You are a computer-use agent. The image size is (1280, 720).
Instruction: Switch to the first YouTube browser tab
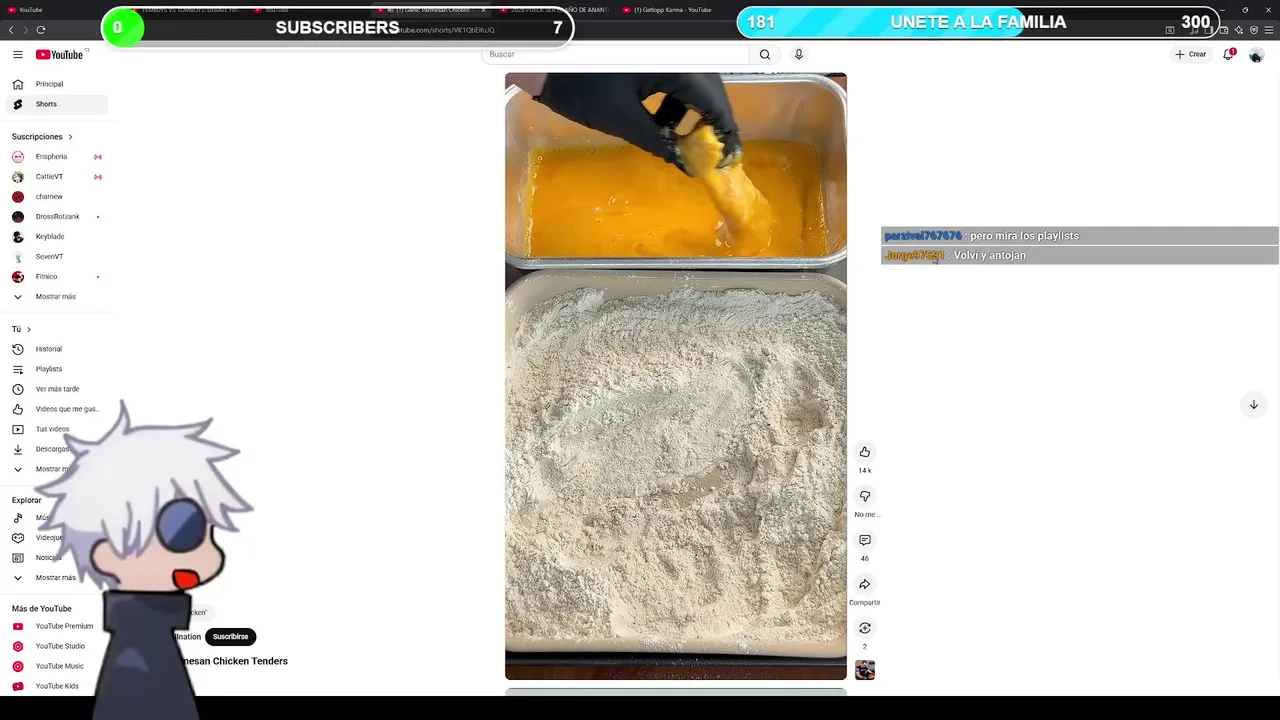(30, 10)
